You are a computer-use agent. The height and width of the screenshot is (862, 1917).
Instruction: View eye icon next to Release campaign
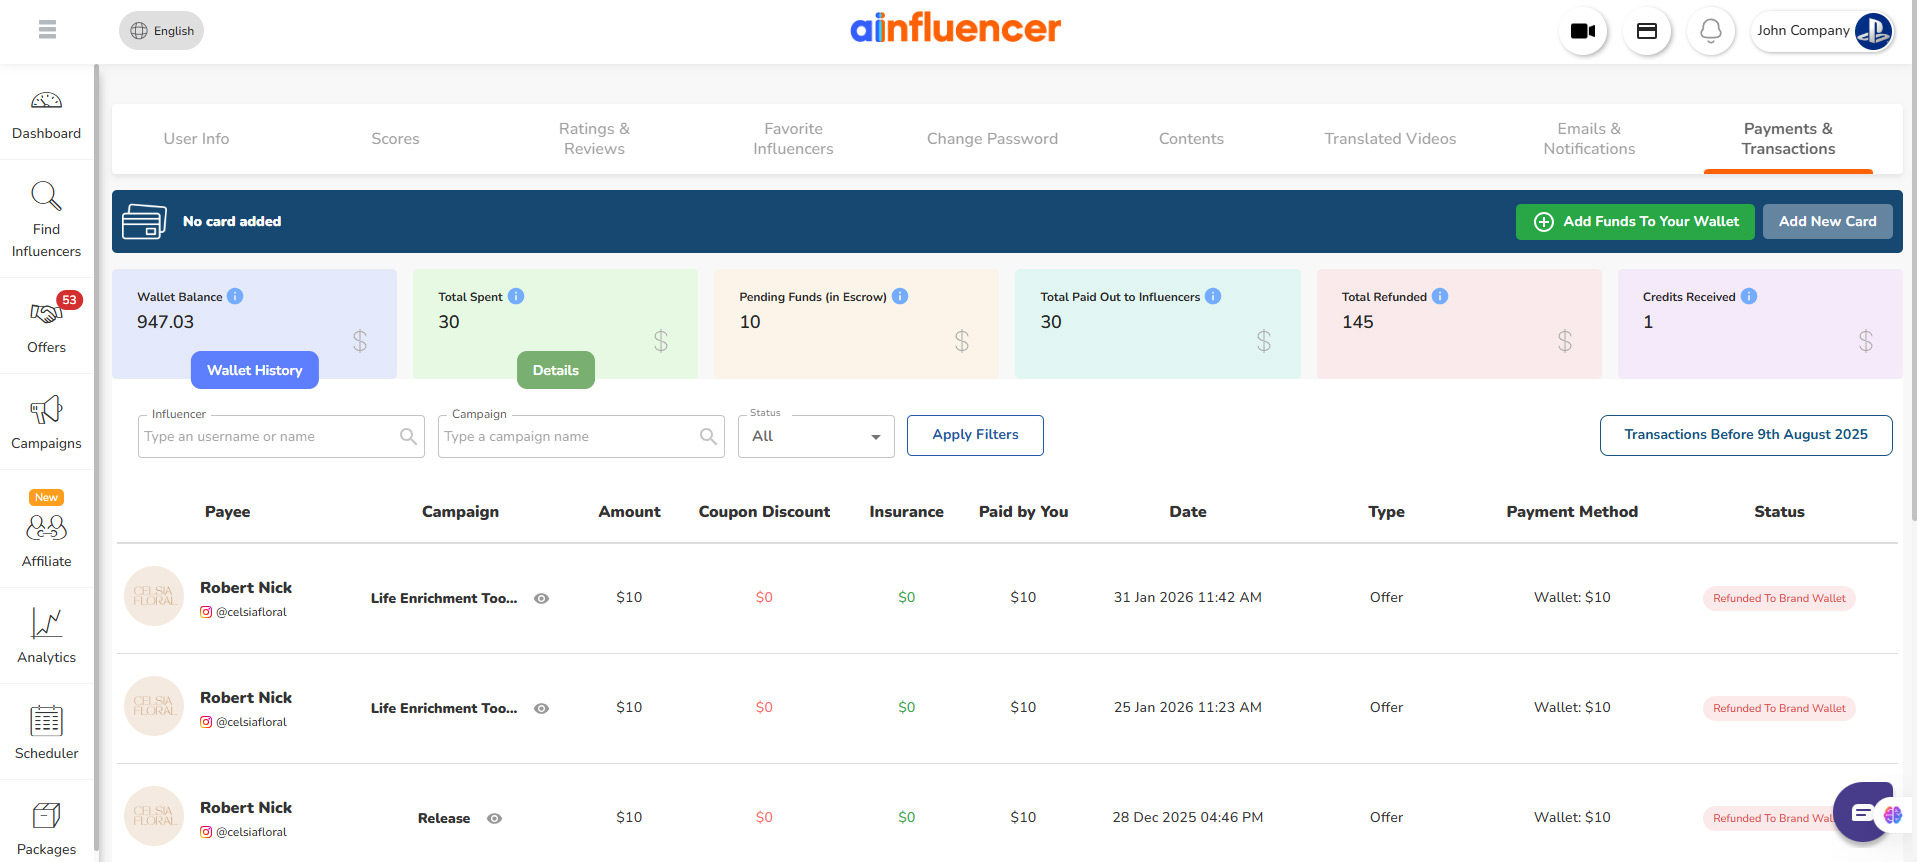pos(494,818)
